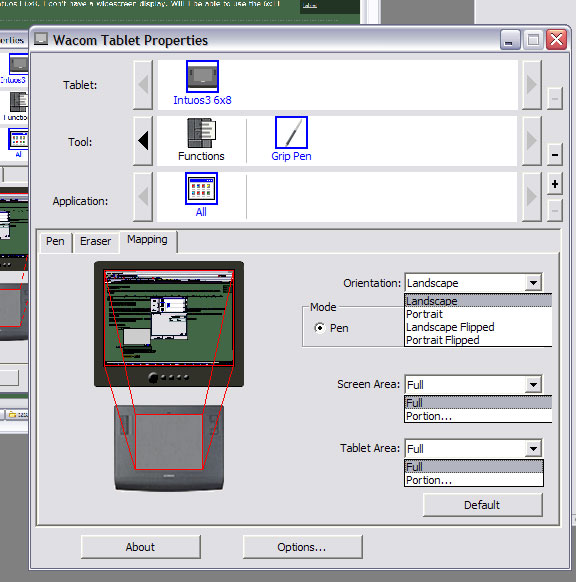
Task: Click minus button beside Tablet row
Action: tap(555, 99)
